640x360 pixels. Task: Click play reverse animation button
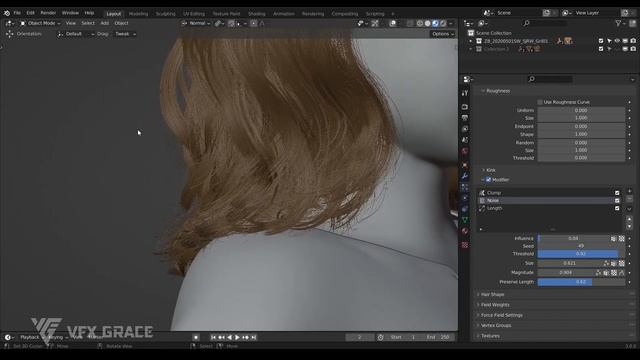point(229,338)
